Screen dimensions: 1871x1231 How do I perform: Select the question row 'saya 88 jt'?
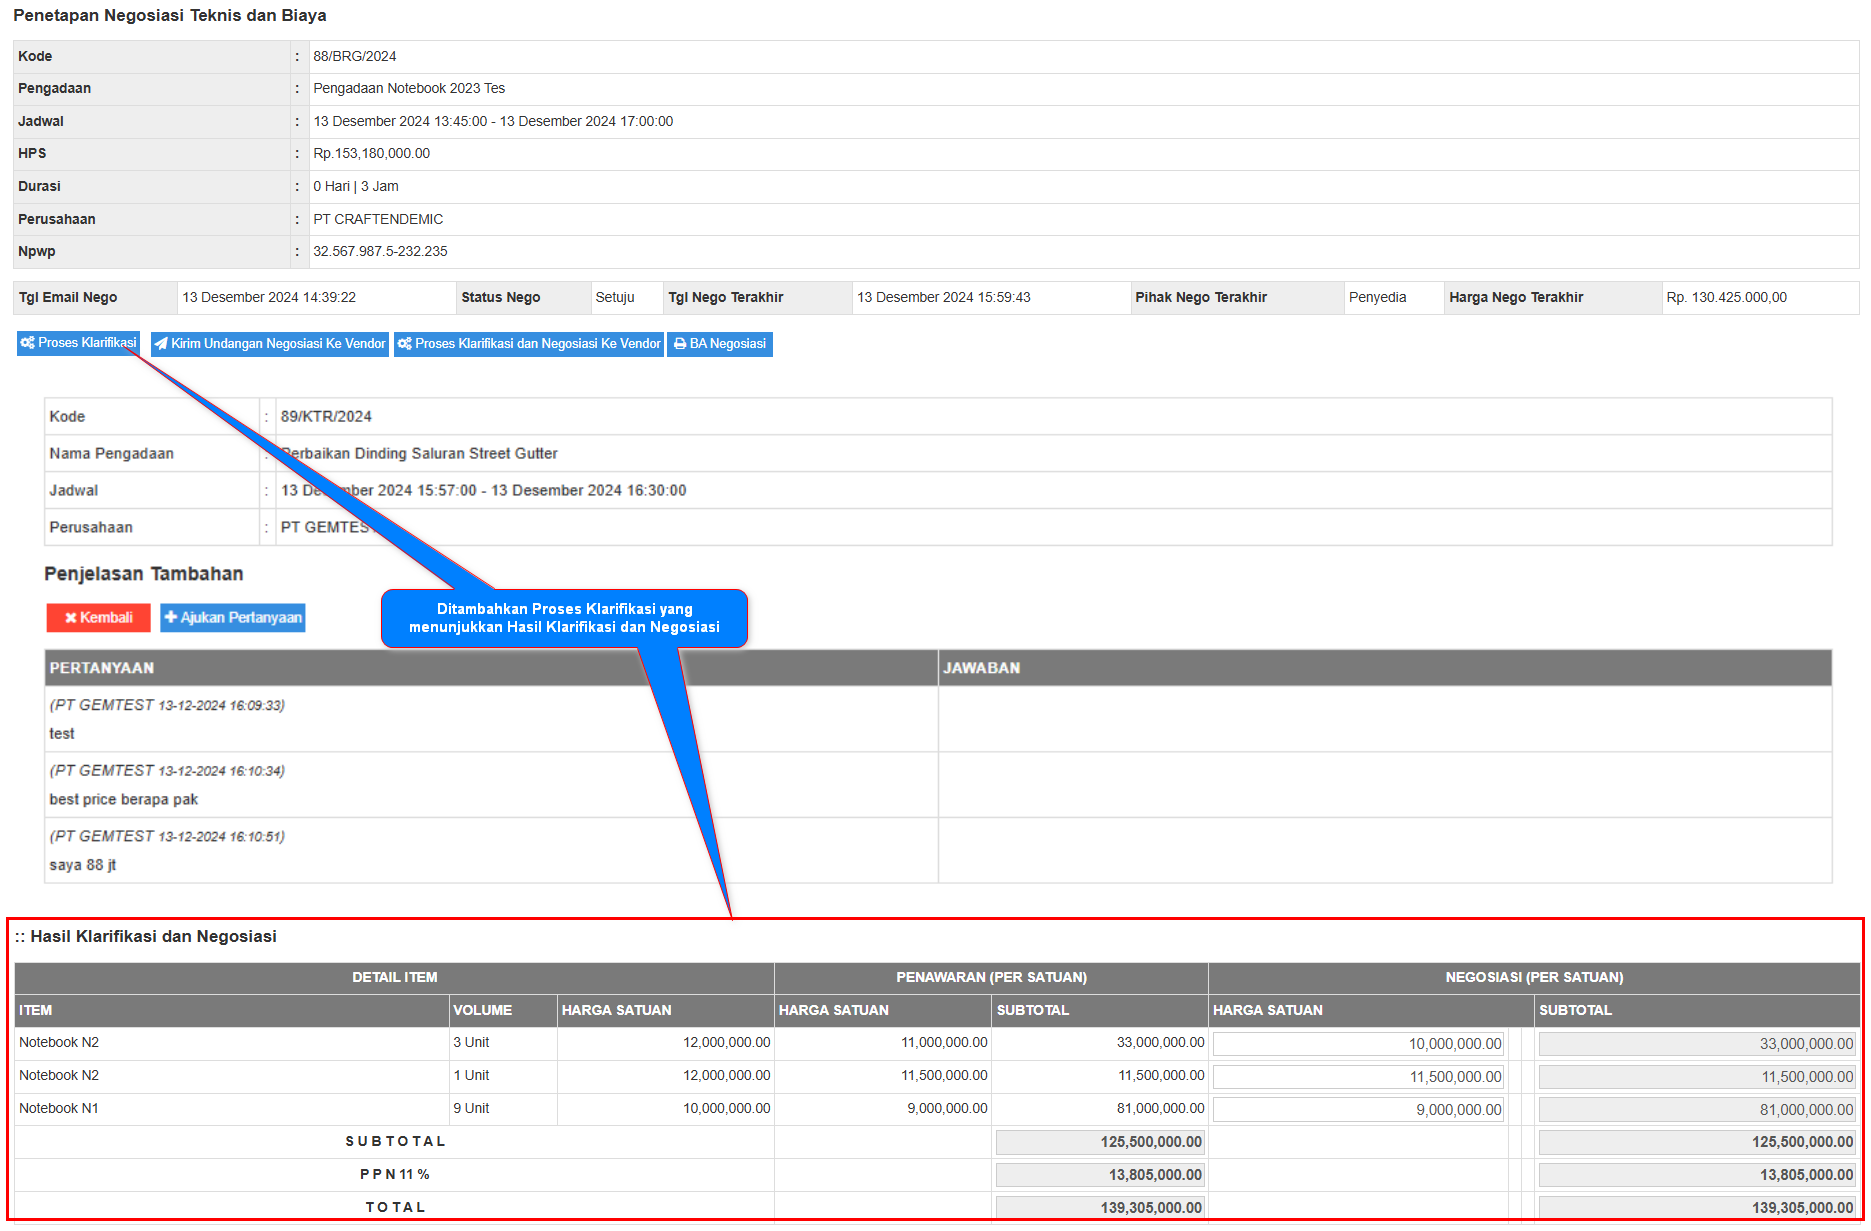pyautogui.click(x=490, y=851)
